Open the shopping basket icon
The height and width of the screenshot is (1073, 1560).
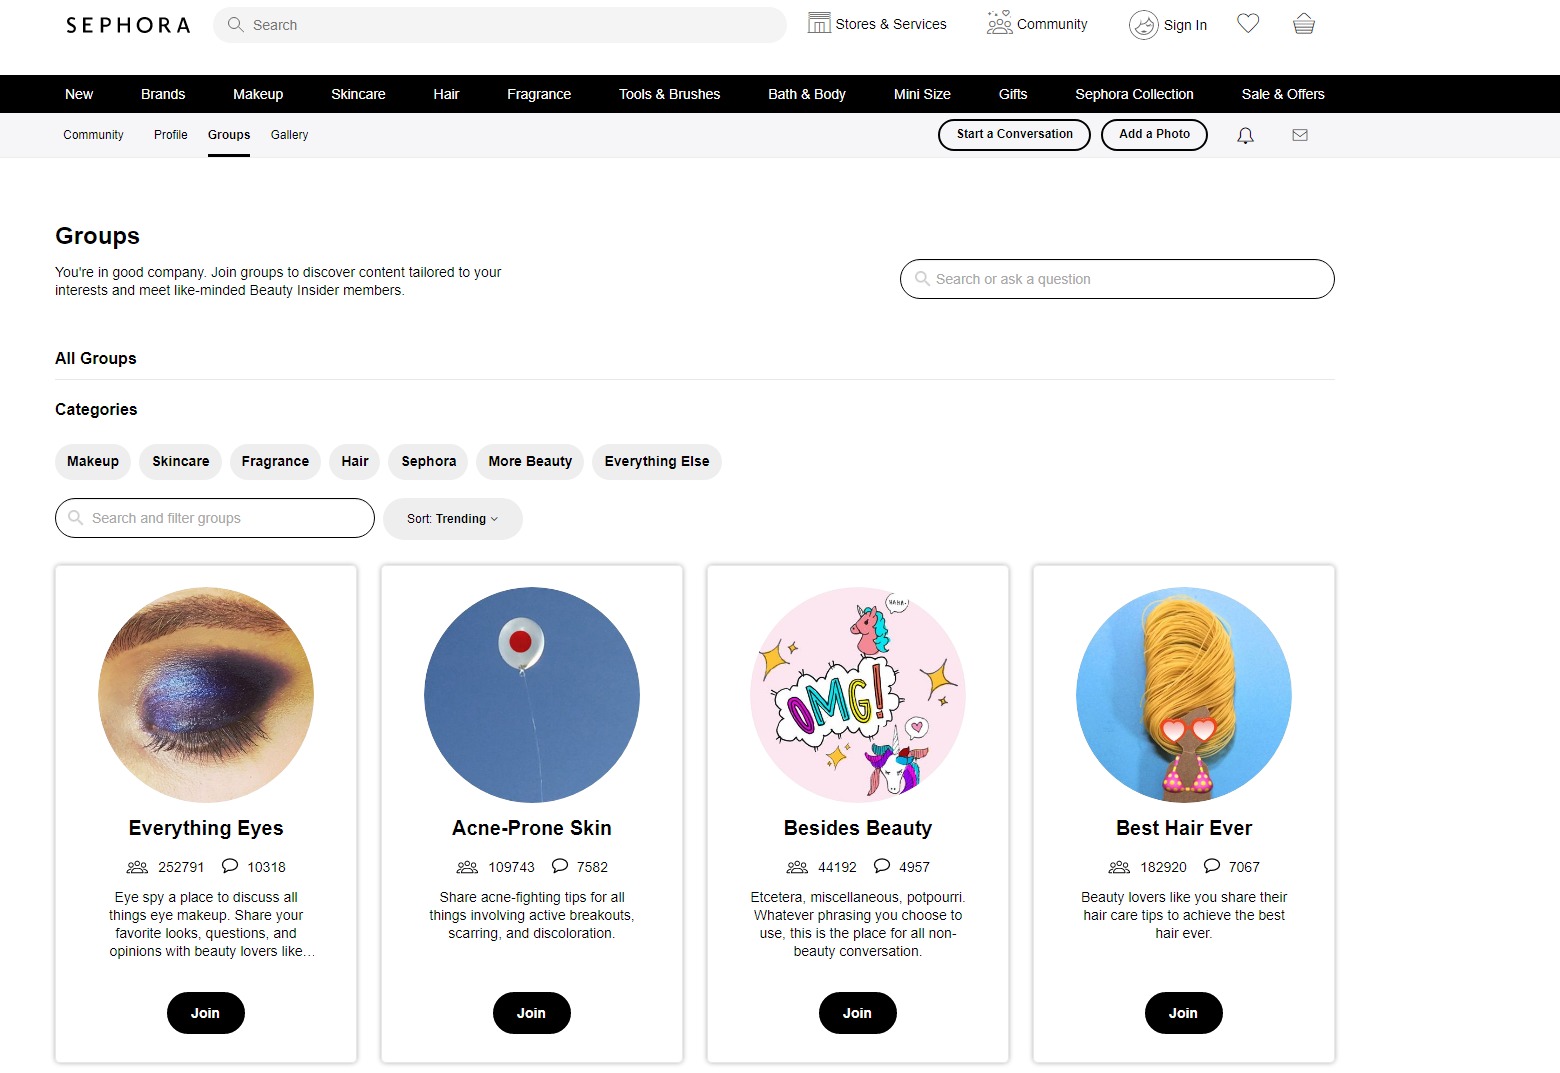point(1304,23)
